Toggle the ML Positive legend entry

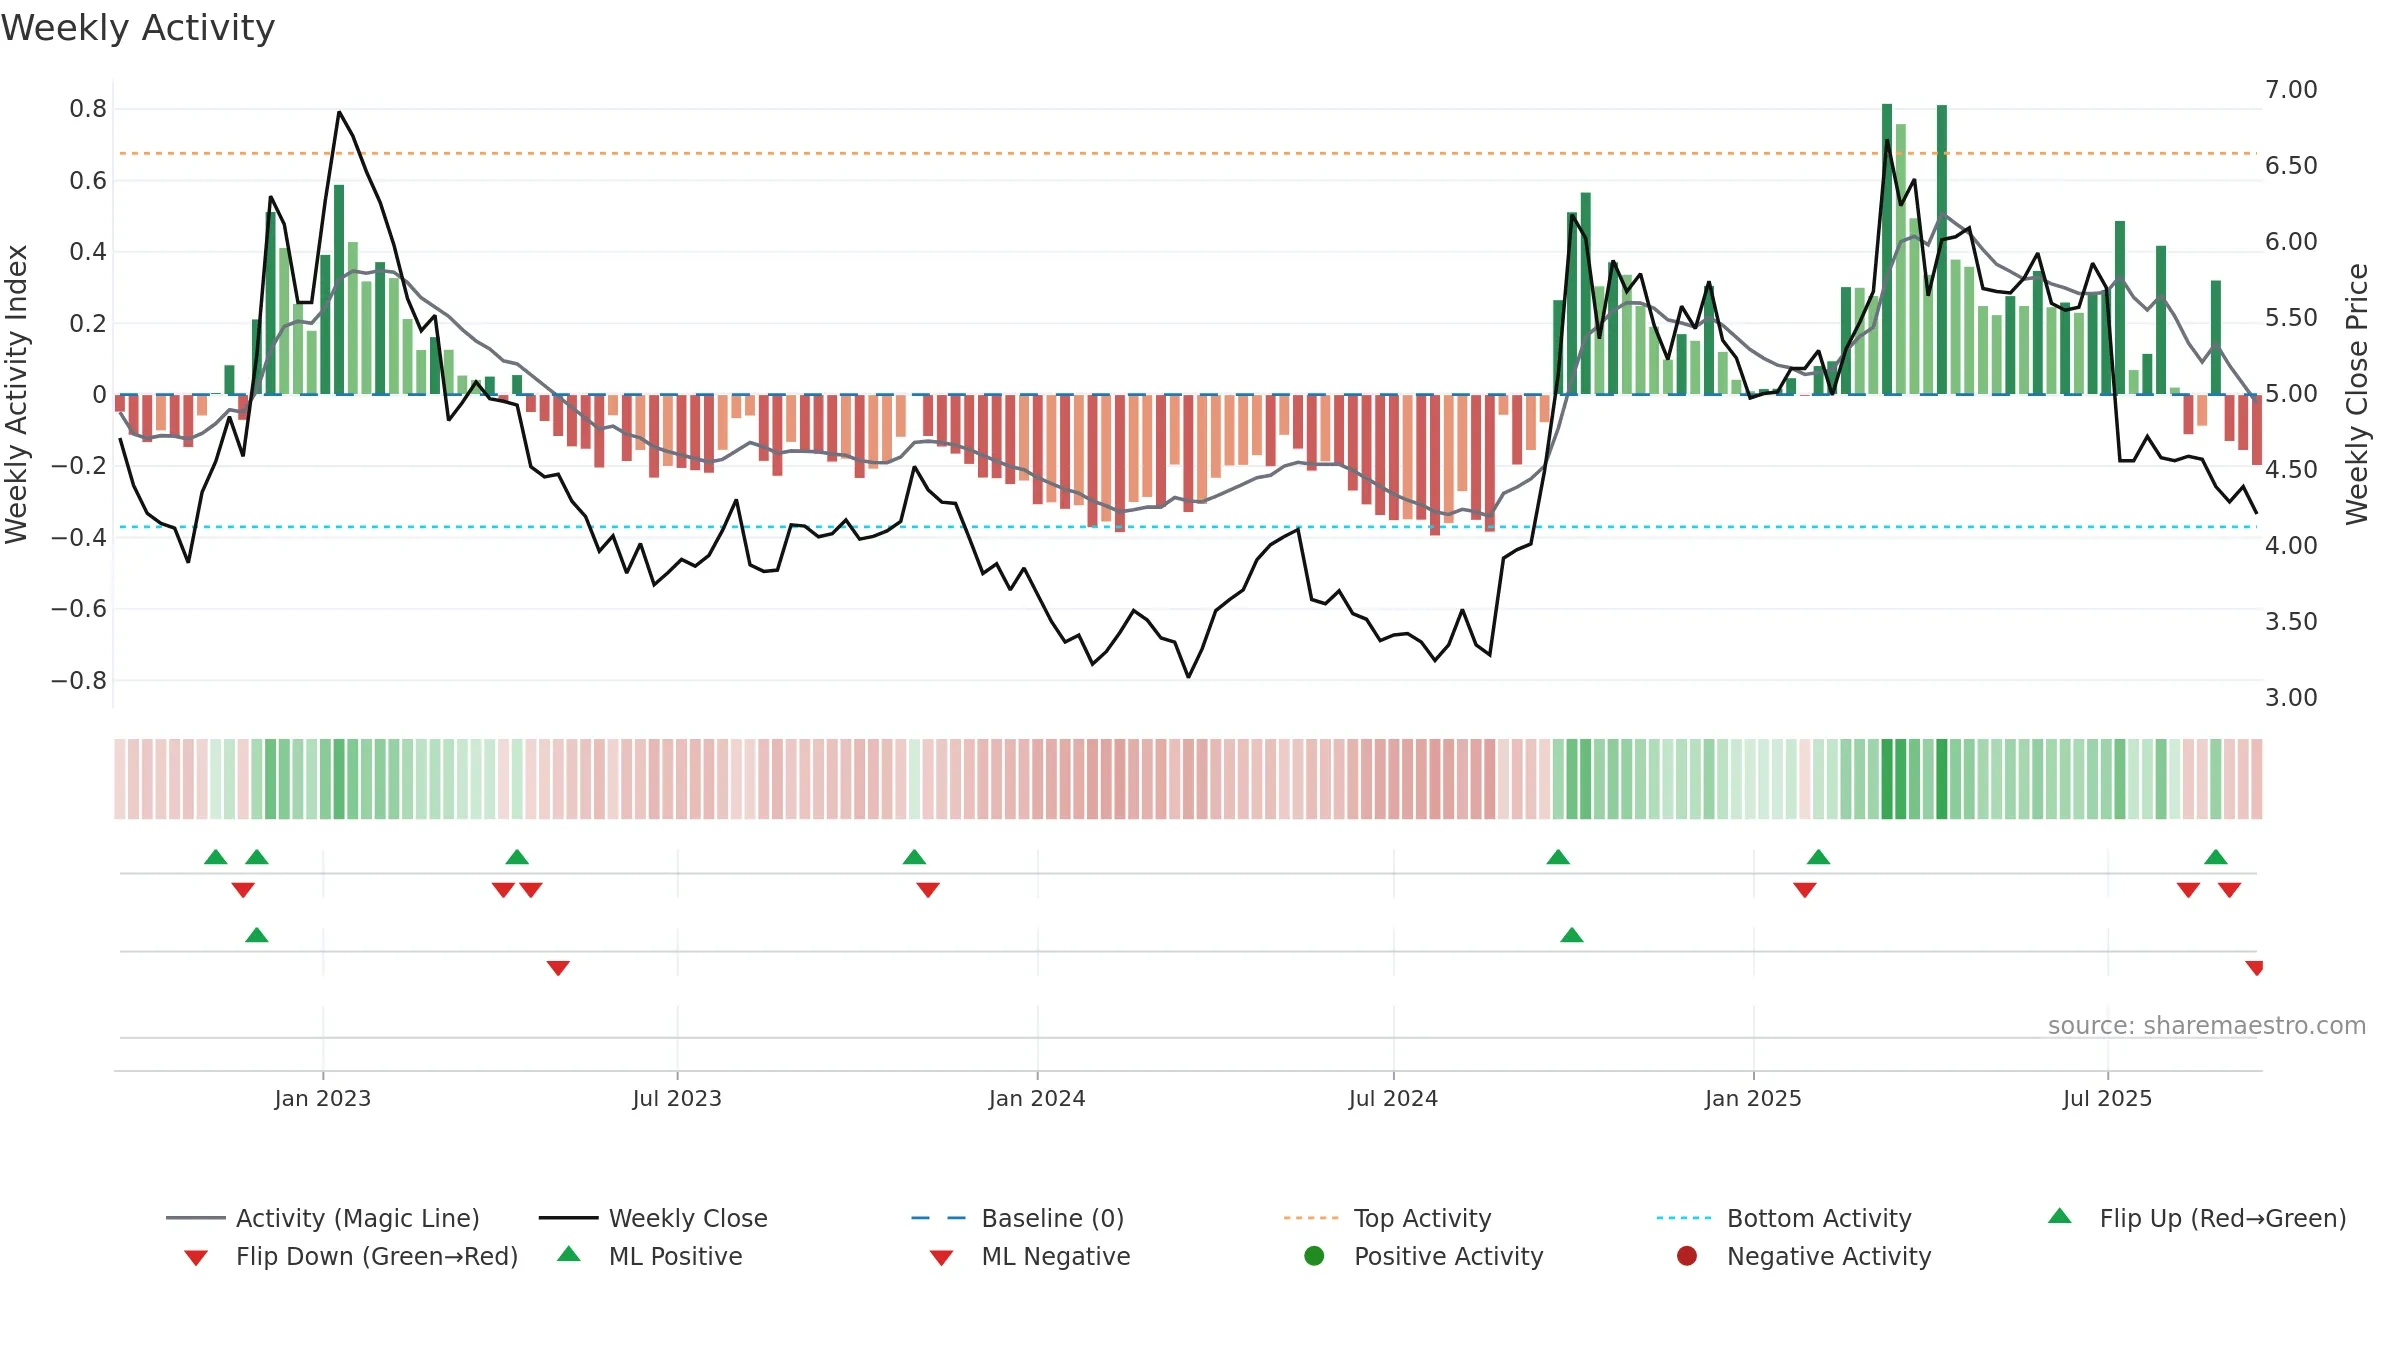650,1256
